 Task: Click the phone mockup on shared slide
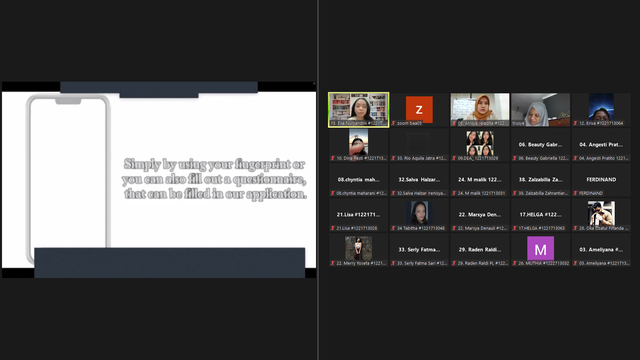coord(68,176)
